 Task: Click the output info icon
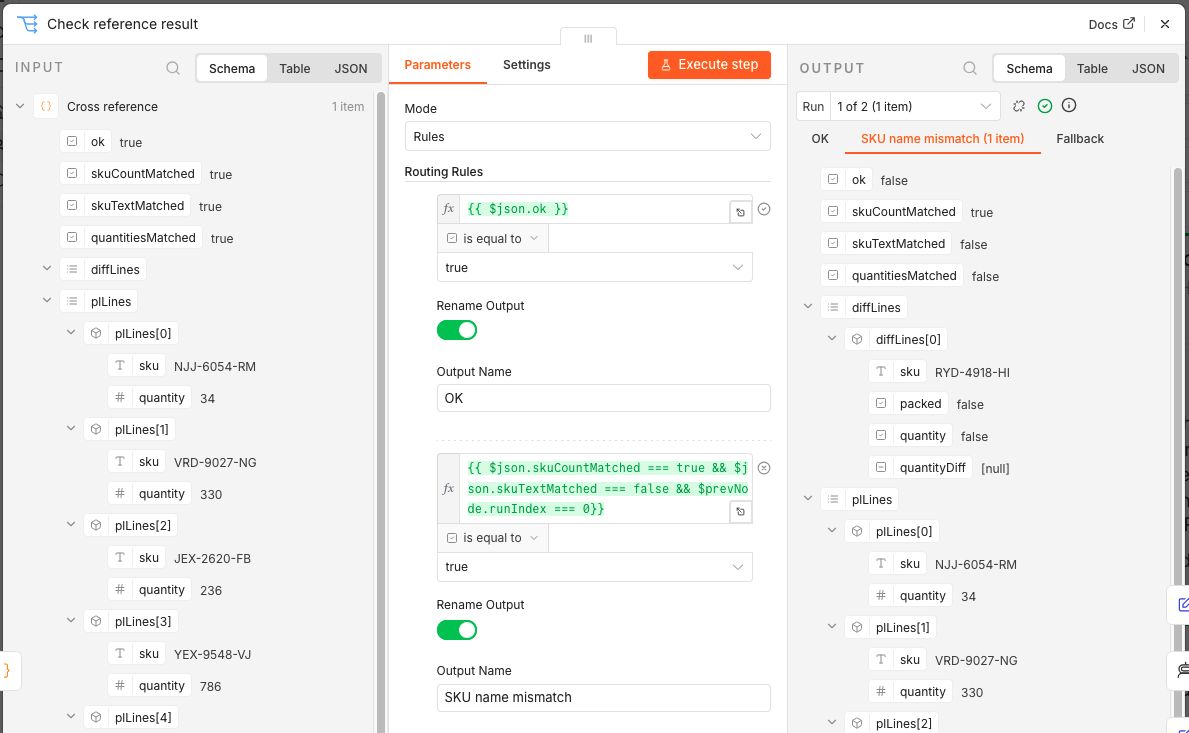1069,105
